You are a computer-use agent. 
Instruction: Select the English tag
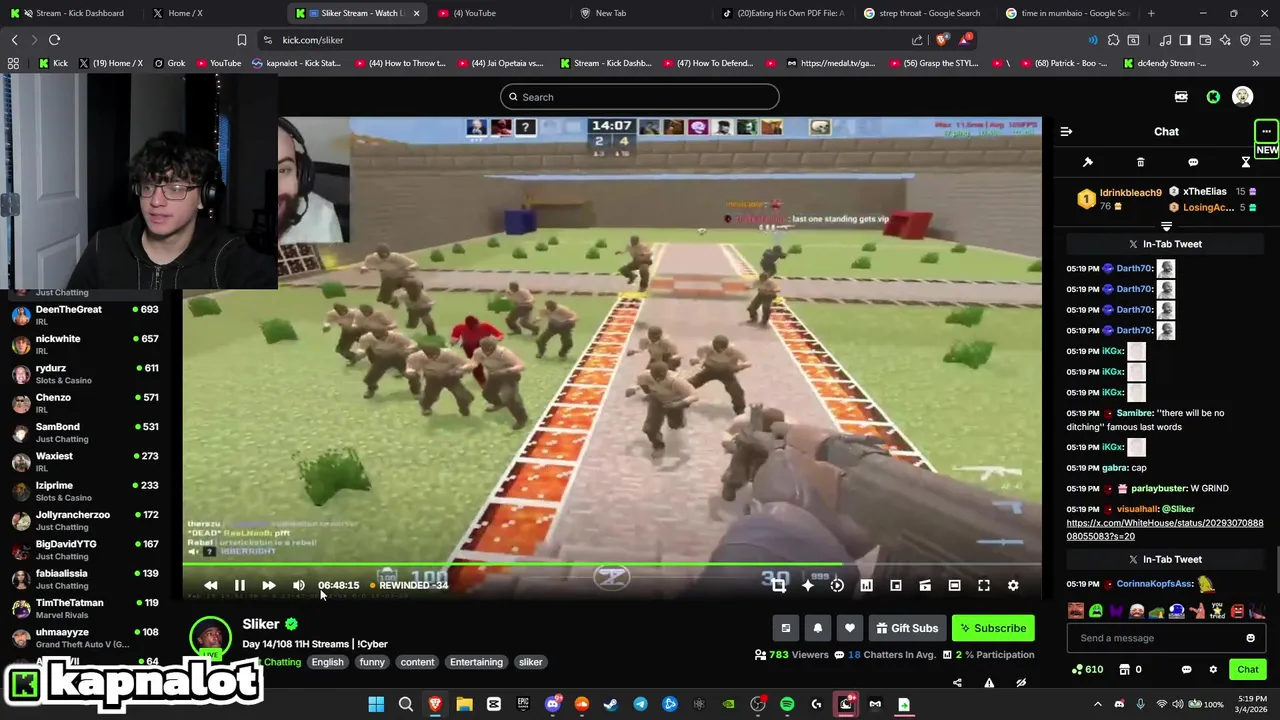327,662
